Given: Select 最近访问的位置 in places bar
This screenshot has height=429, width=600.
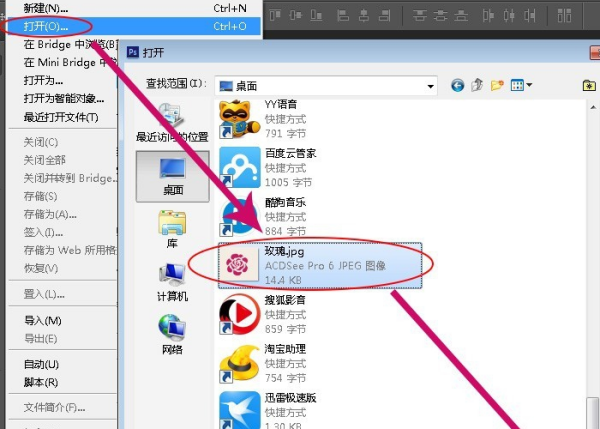Looking at the screenshot, I should (x=172, y=122).
